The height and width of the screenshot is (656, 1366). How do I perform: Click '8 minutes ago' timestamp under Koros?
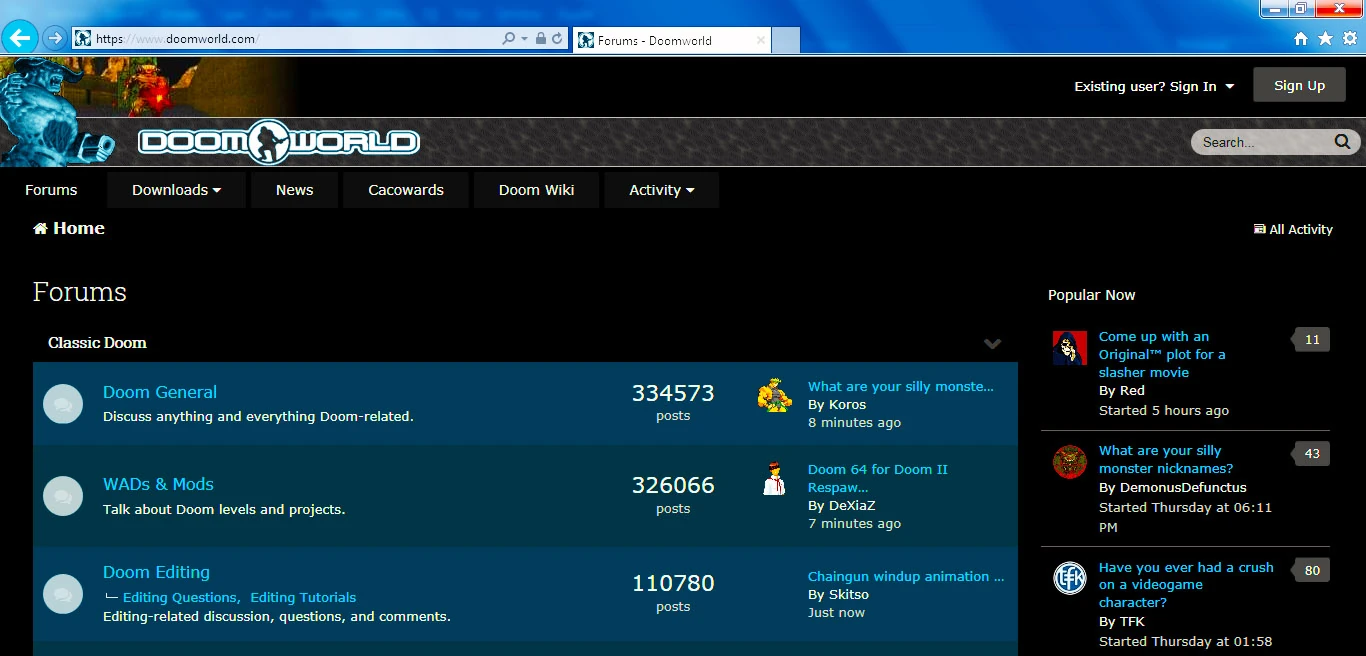click(854, 422)
